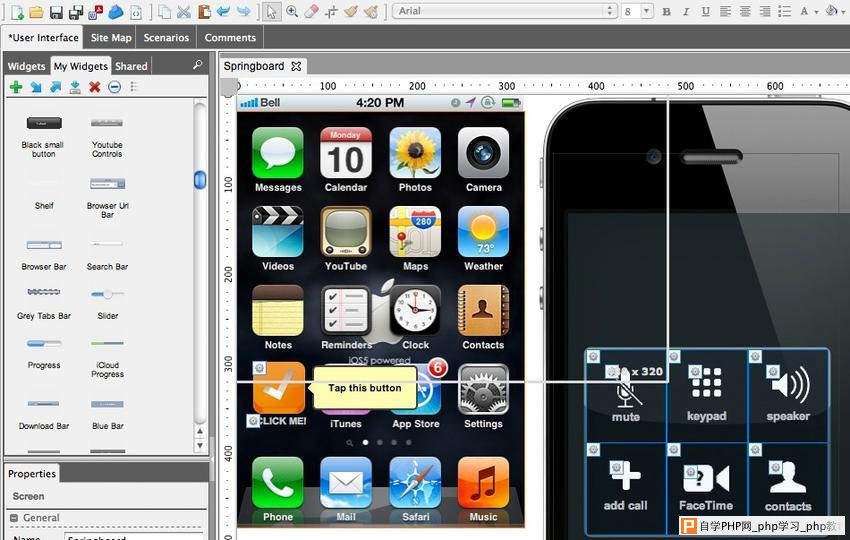Click the widget list scrollbar thumb

point(200,180)
